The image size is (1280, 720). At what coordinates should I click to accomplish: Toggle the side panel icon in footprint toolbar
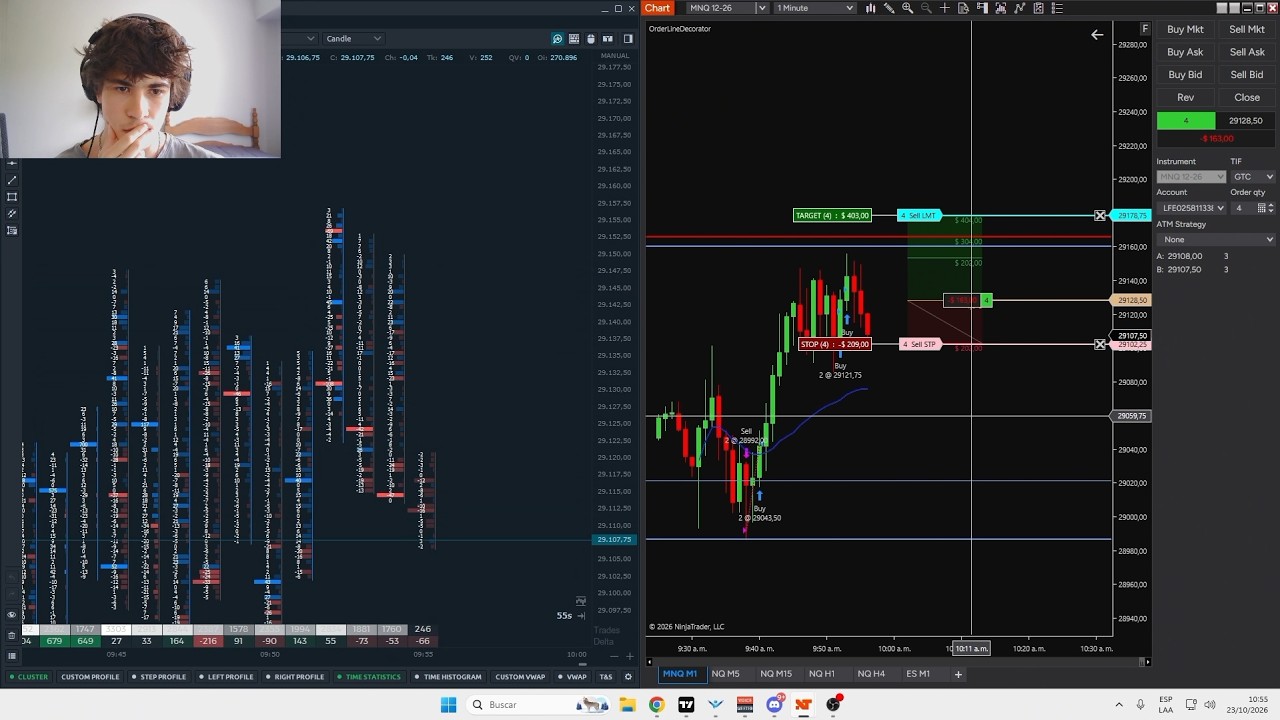point(628,39)
